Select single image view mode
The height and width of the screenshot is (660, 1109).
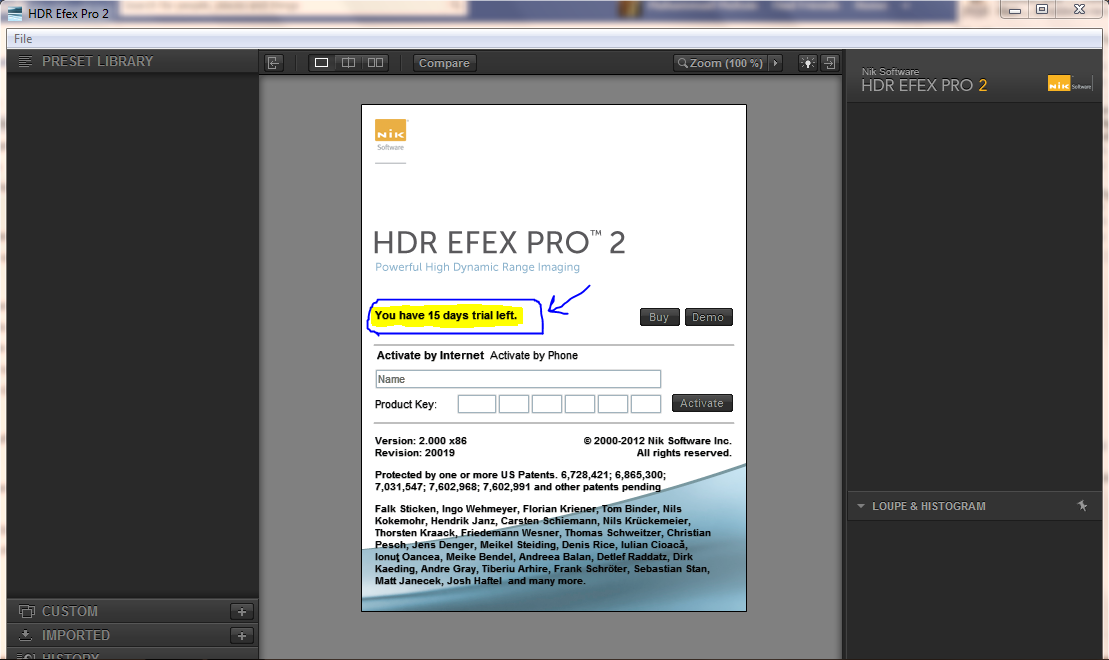(x=321, y=63)
